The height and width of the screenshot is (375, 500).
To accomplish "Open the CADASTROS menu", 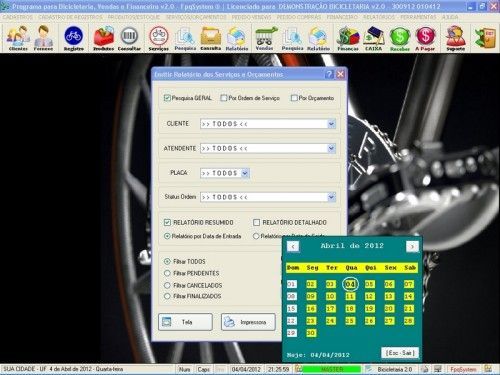I will point(18,17).
